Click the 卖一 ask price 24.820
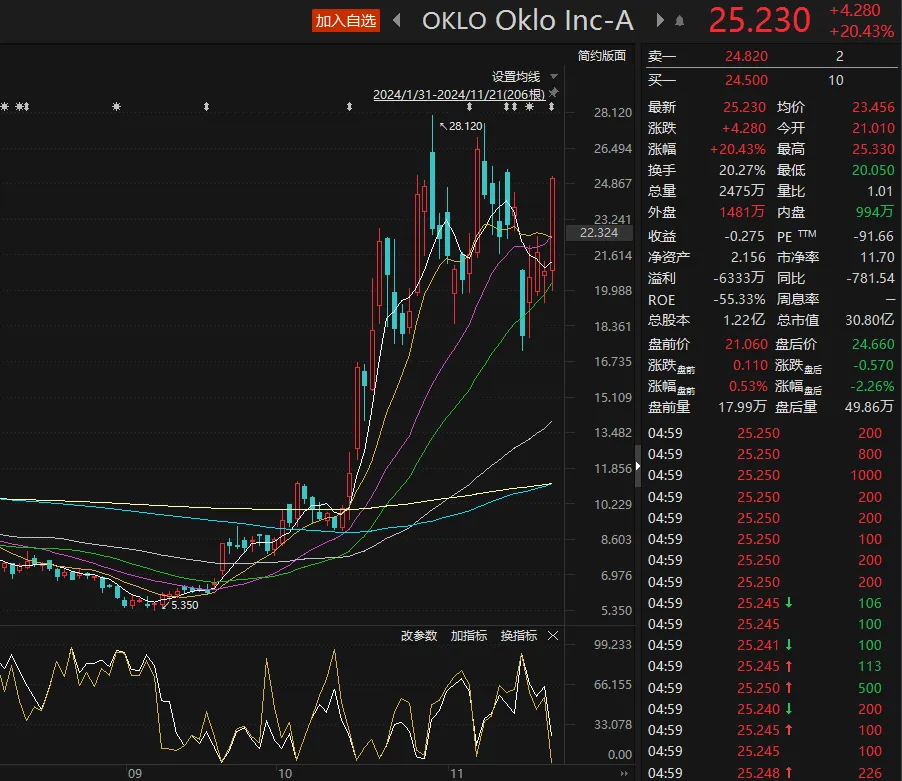The image size is (902, 781). (746, 56)
